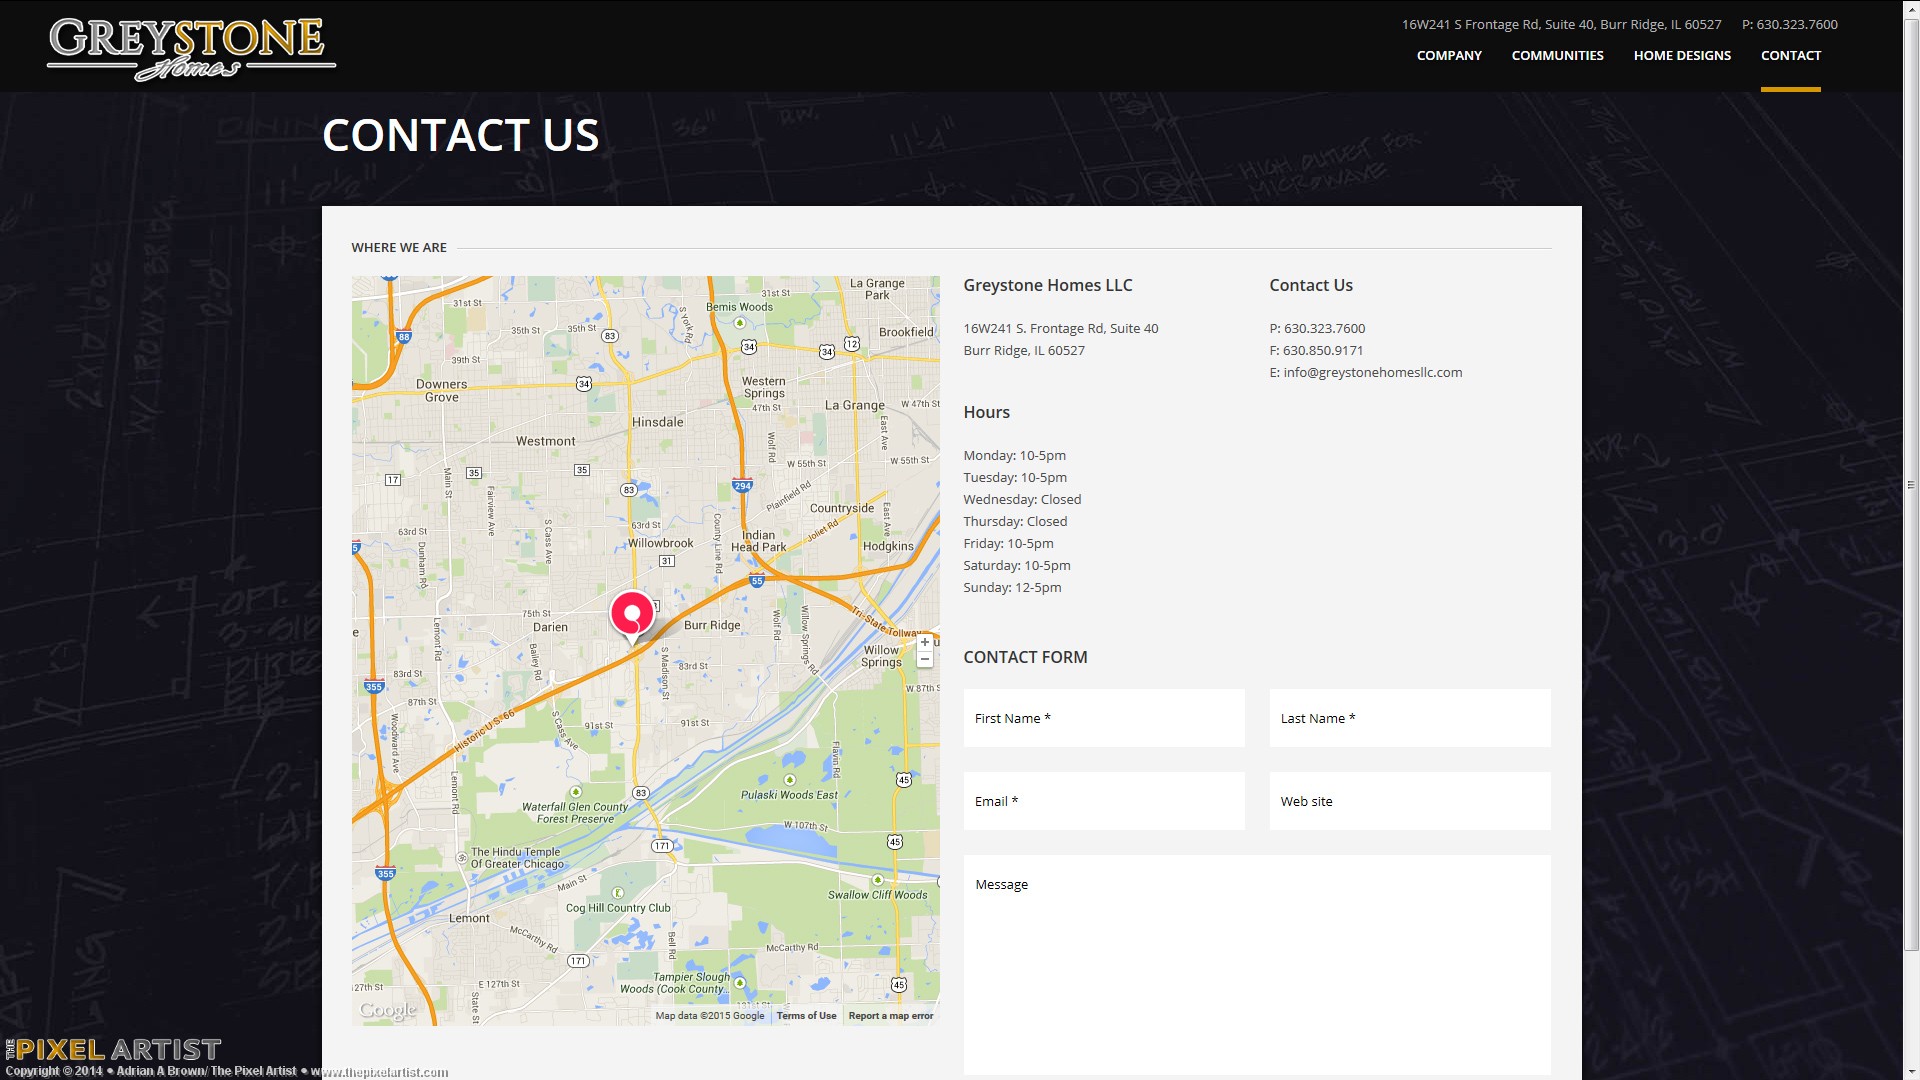Click the Bemis Woods park marker
Image resolution: width=1920 pixels, height=1080 pixels.
(740, 322)
